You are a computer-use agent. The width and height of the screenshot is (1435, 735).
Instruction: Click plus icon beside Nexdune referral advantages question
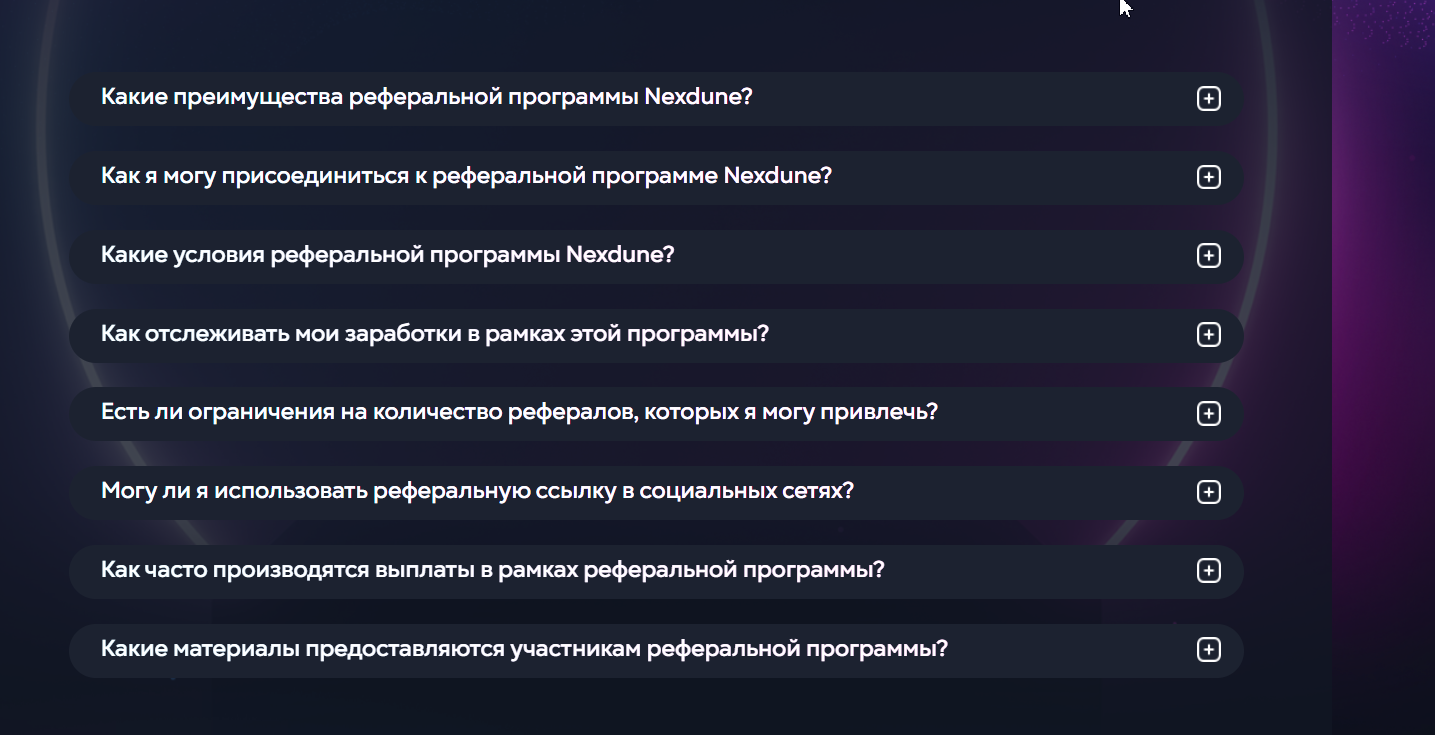[1209, 99]
